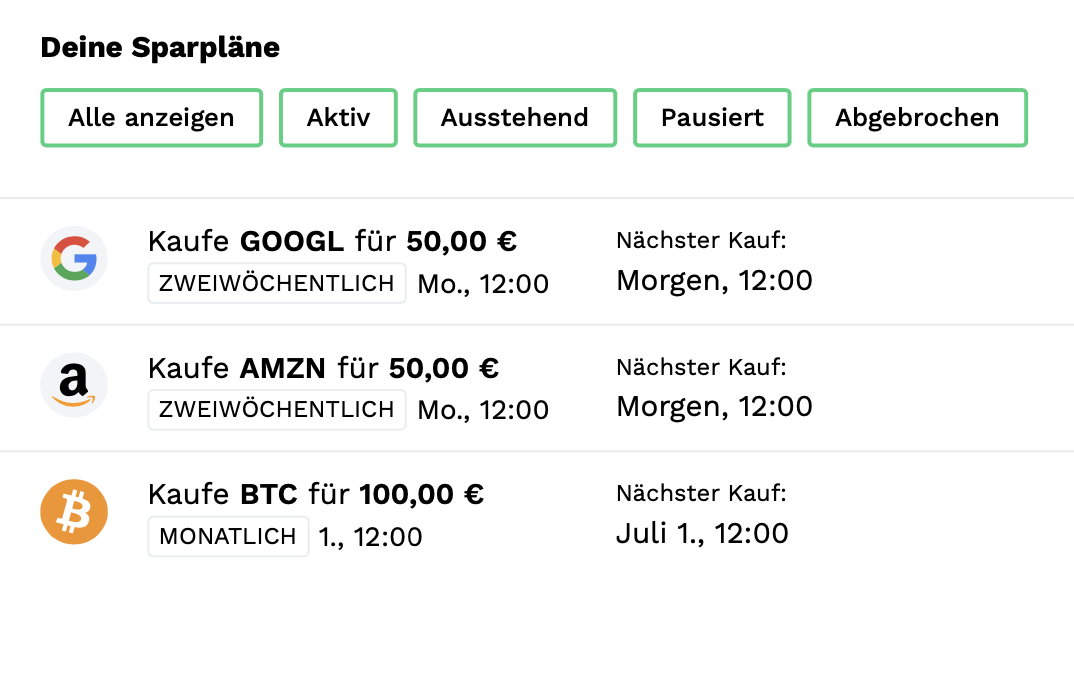The height and width of the screenshot is (682, 1074).
Task: Click the Amazon logo icon
Action: 74,385
